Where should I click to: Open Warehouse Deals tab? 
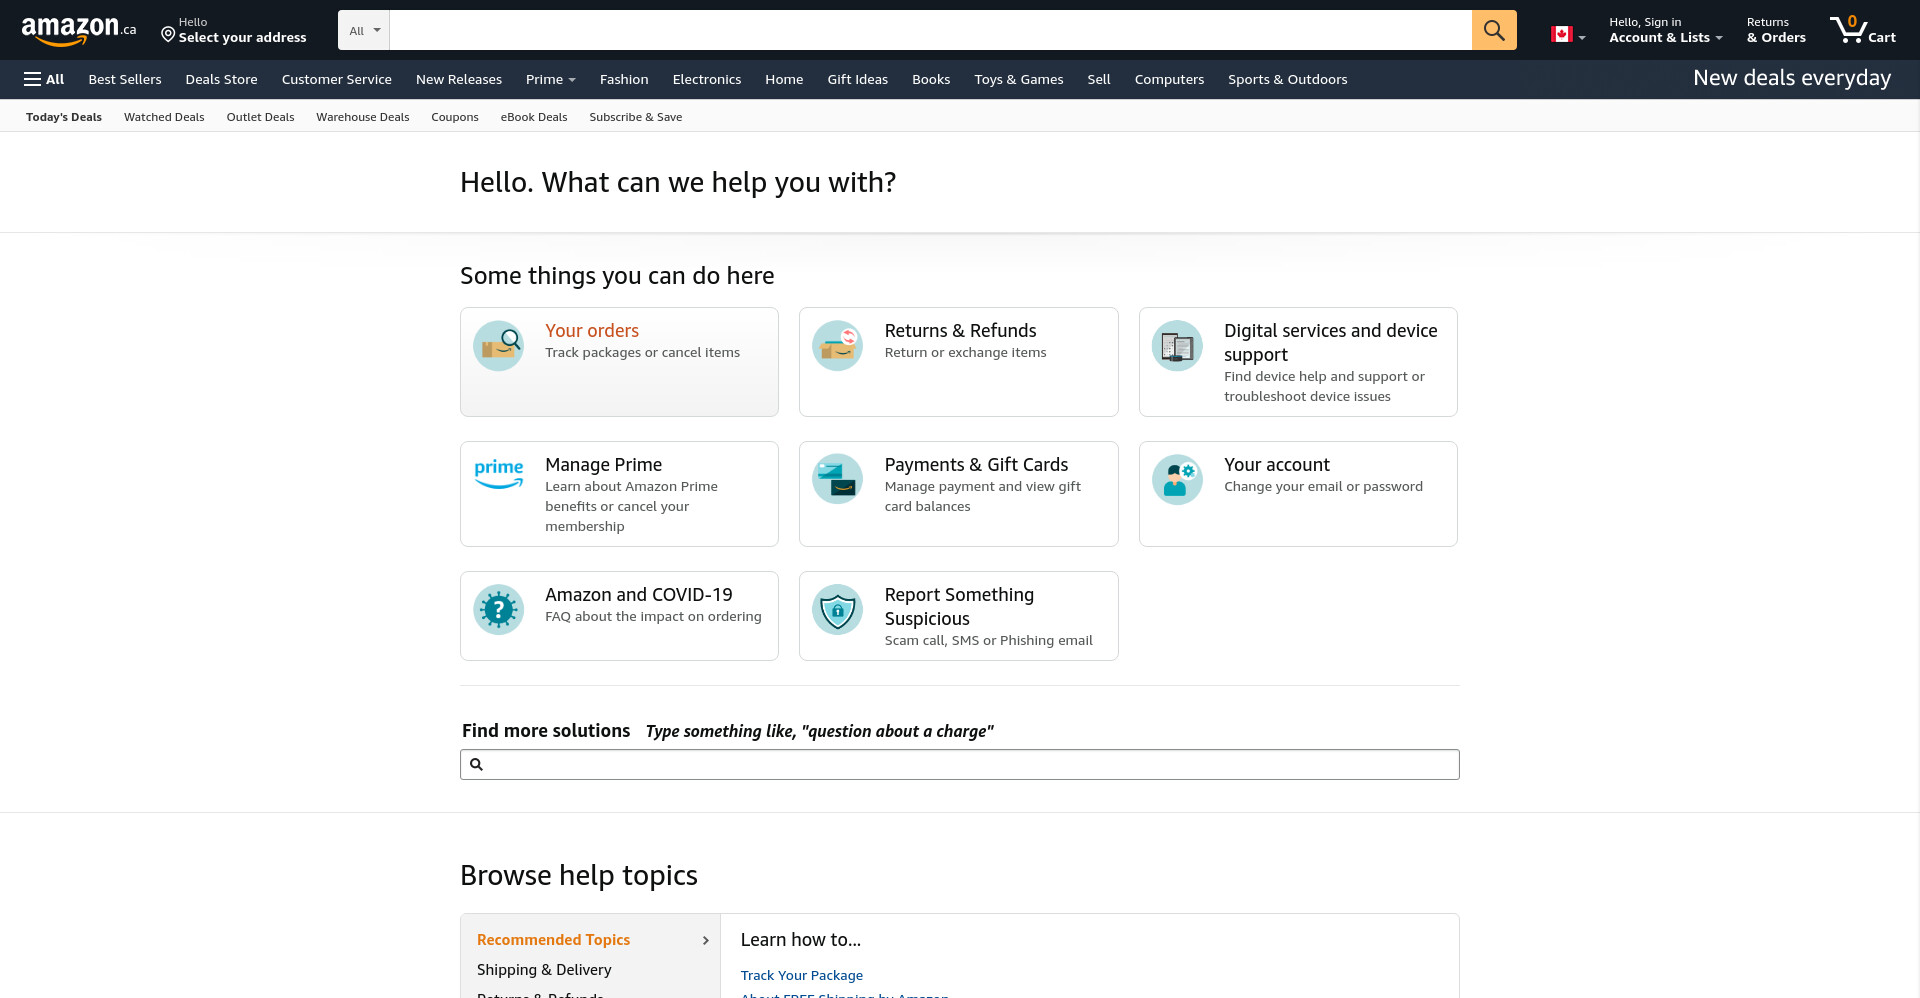click(x=363, y=117)
